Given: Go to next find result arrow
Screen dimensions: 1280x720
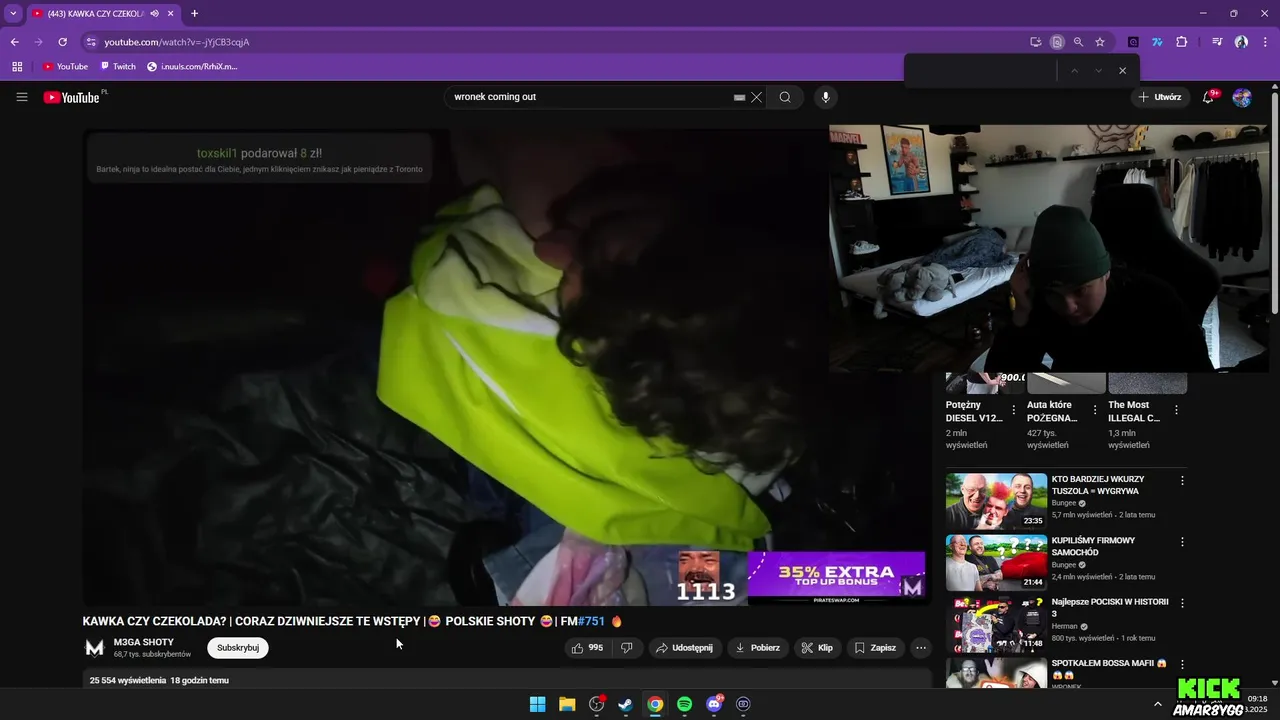Looking at the screenshot, I should [1098, 71].
